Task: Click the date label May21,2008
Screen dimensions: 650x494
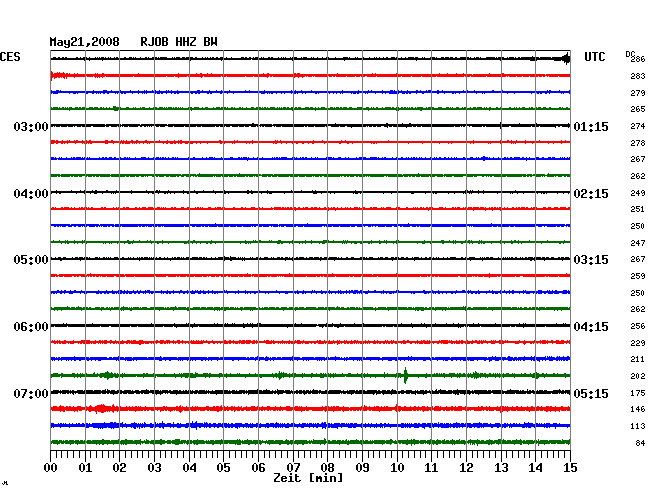Action: 84,42
